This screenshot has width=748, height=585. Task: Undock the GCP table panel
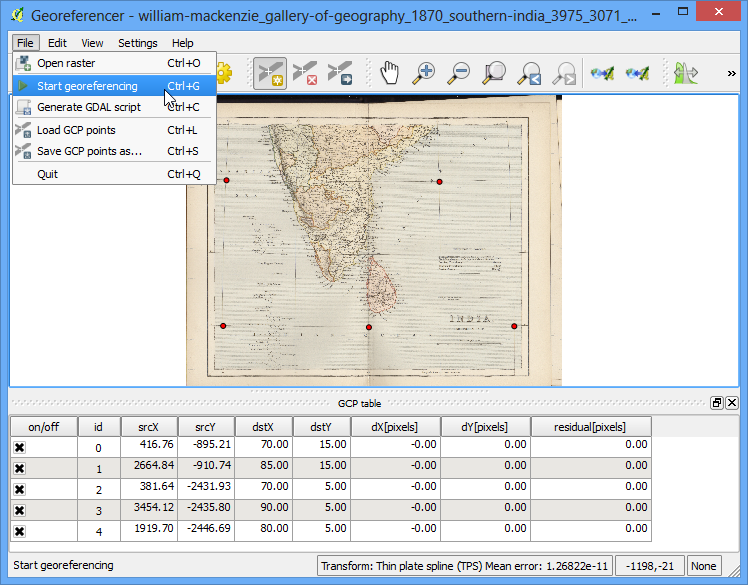[x=717, y=403]
